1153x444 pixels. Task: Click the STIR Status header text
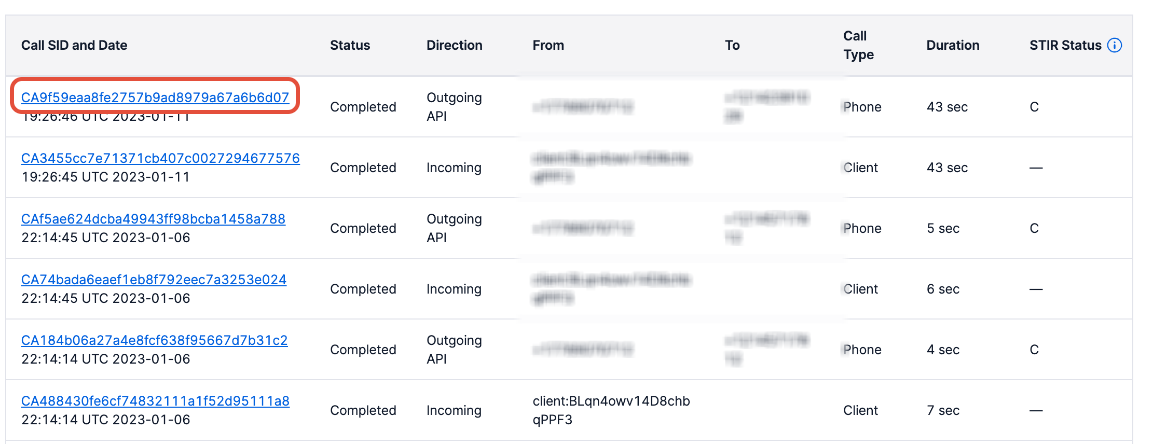coord(1065,46)
